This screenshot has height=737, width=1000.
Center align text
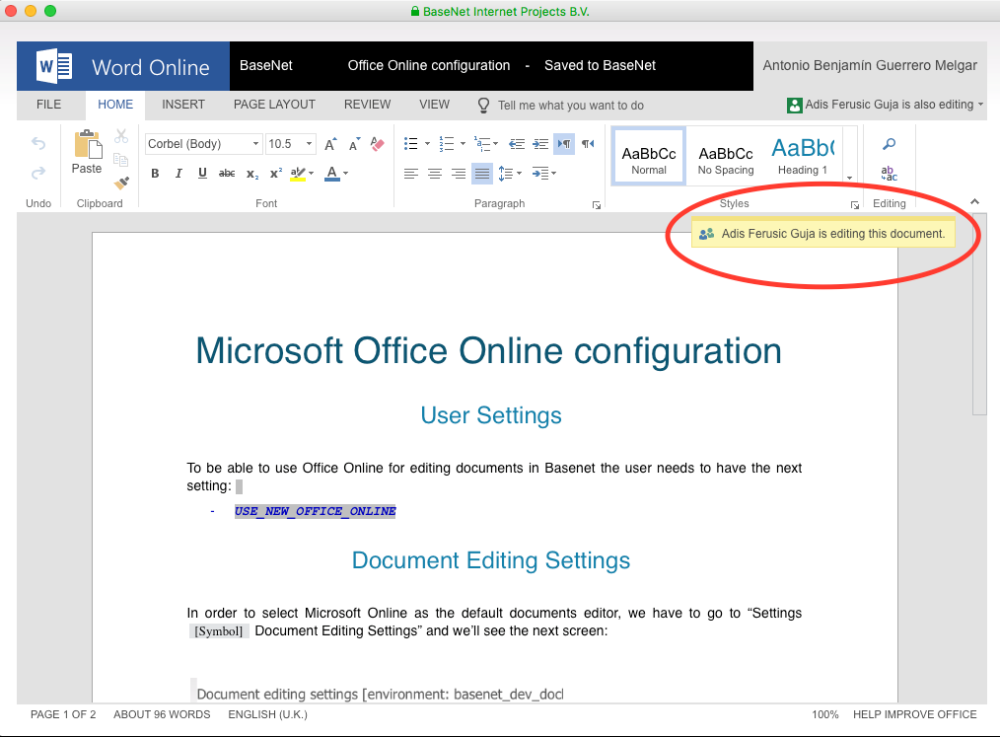click(x=434, y=173)
